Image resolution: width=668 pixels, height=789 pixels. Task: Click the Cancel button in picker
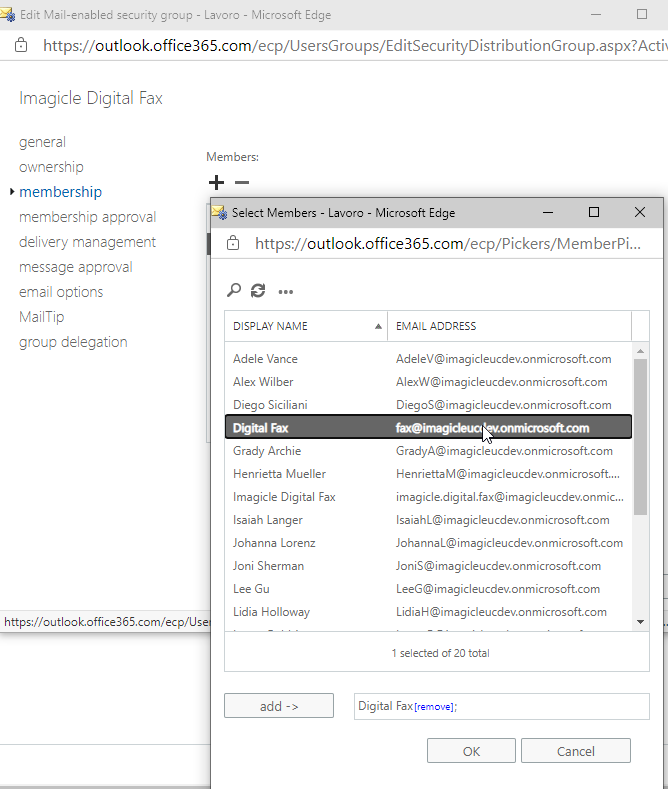point(575,751)
